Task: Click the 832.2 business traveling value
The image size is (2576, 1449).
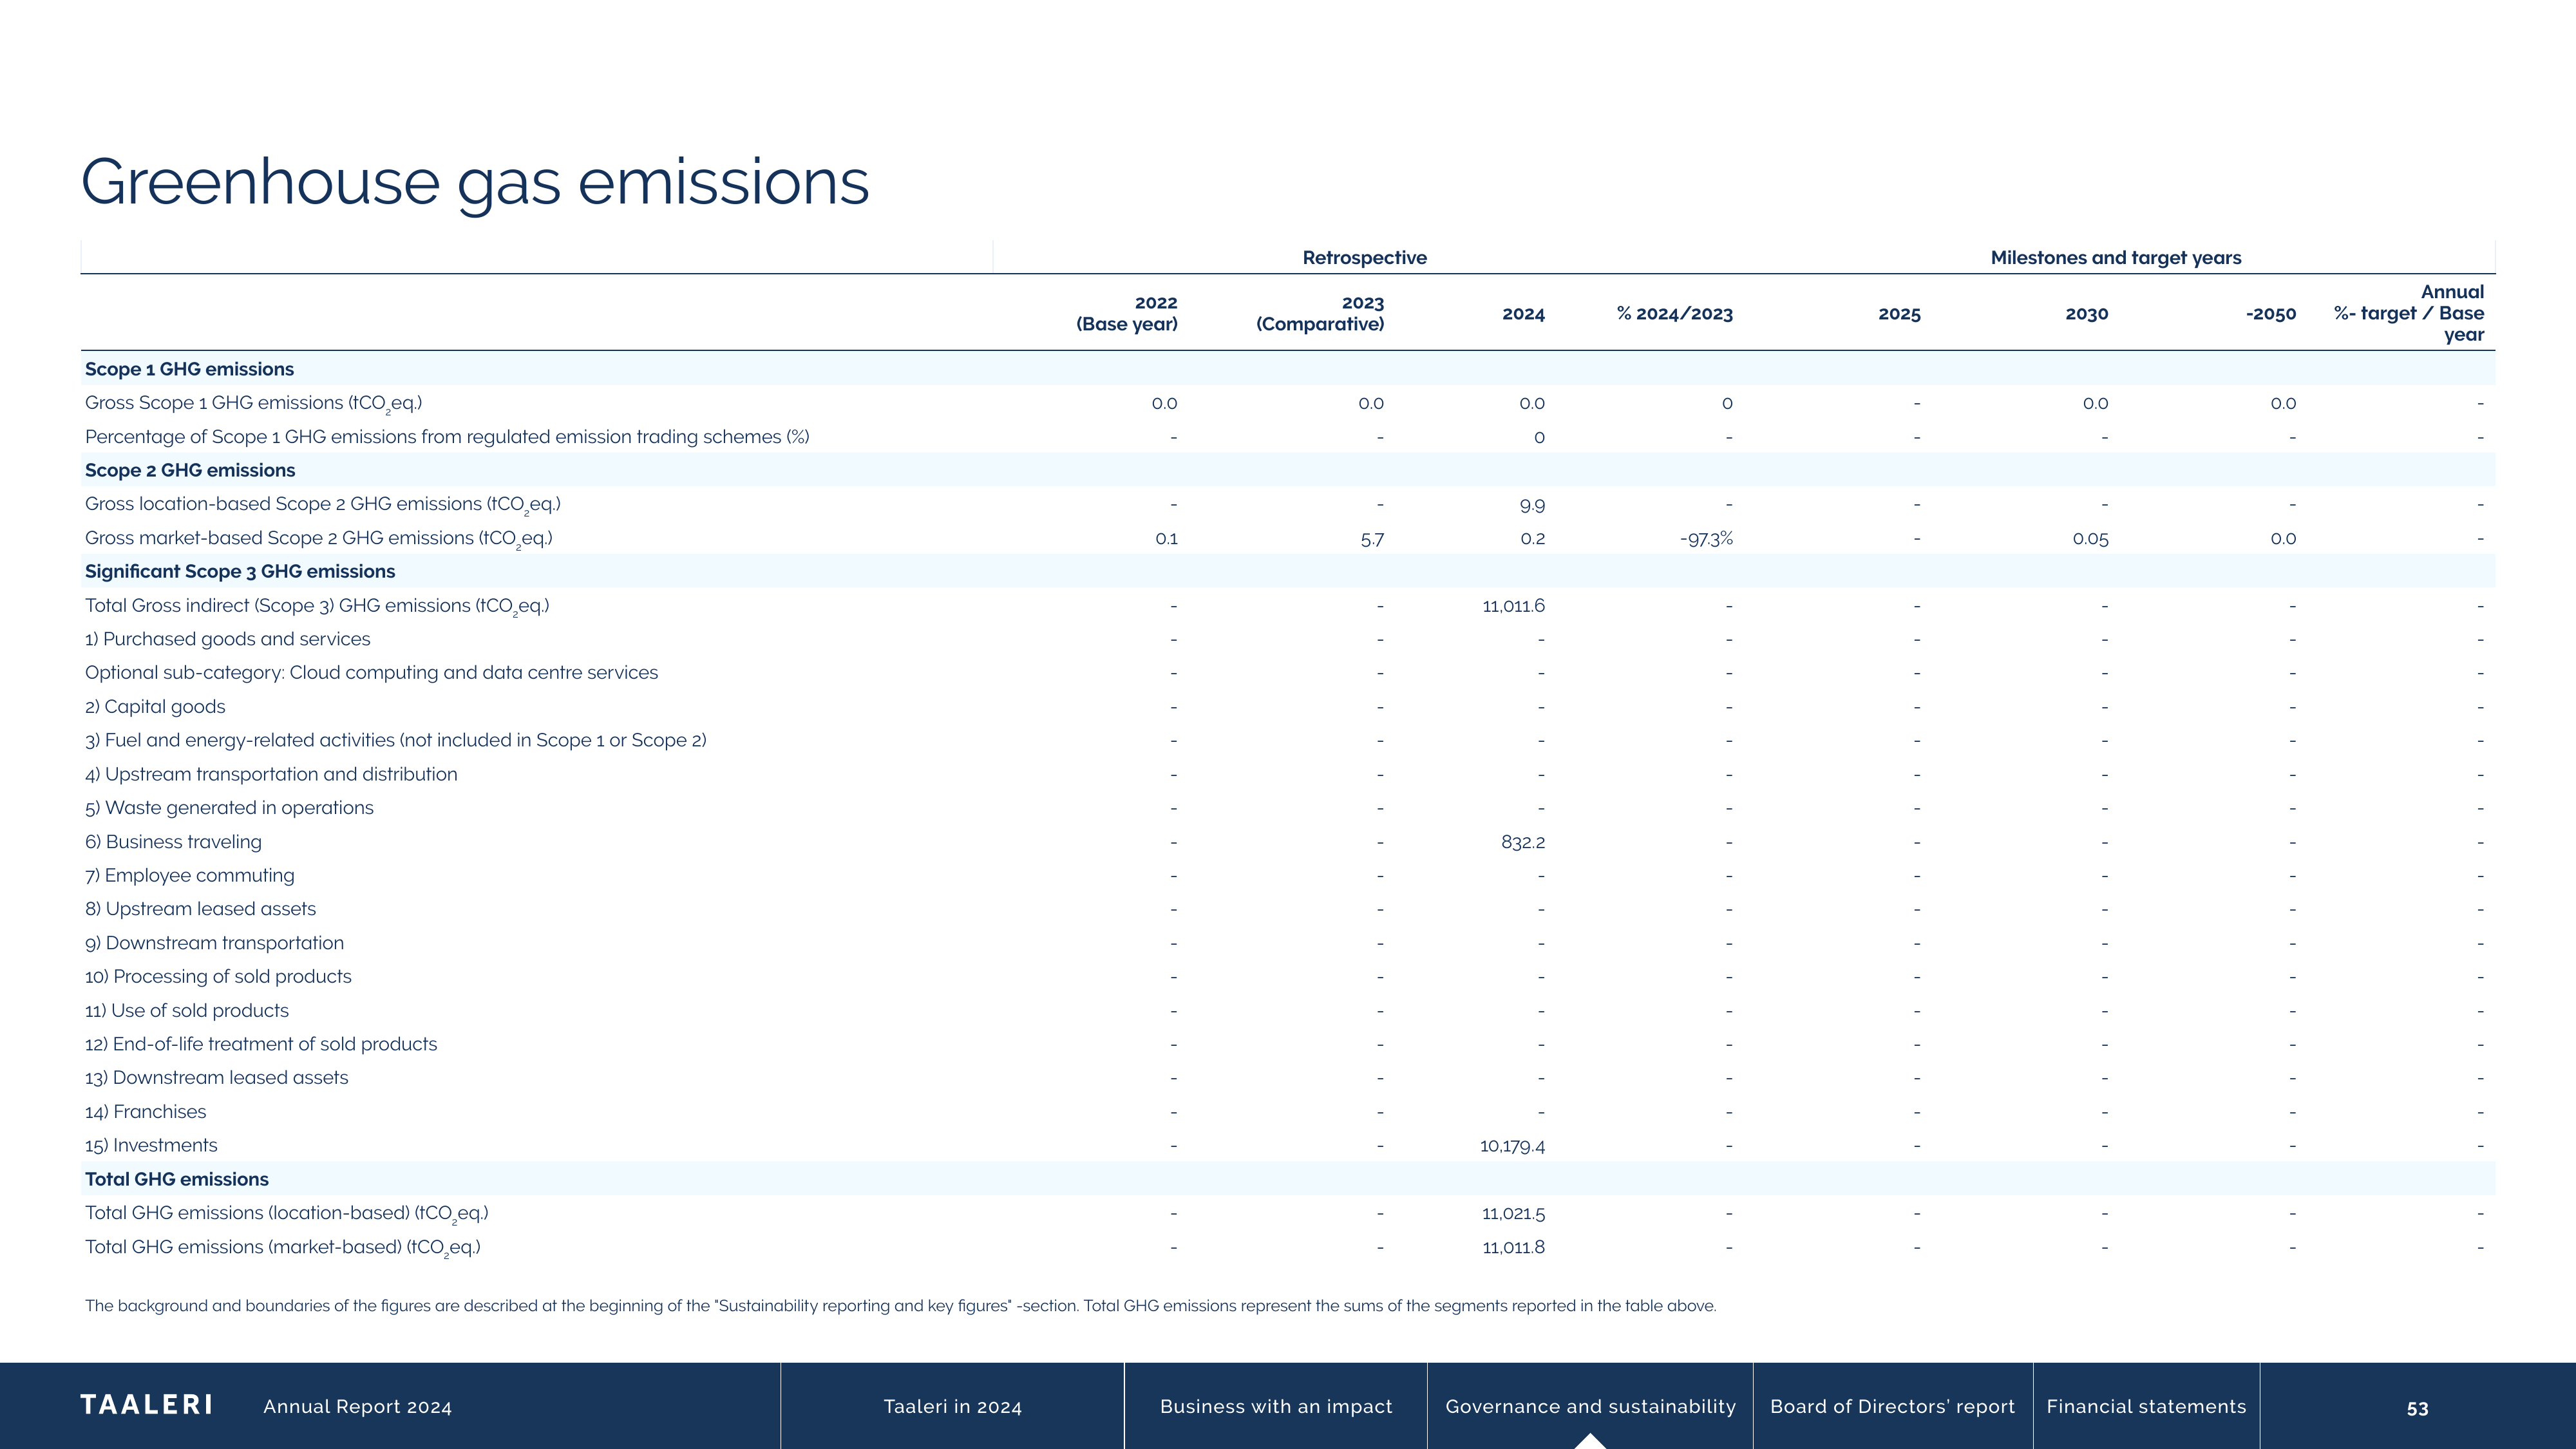Action: coord(1522,842)
